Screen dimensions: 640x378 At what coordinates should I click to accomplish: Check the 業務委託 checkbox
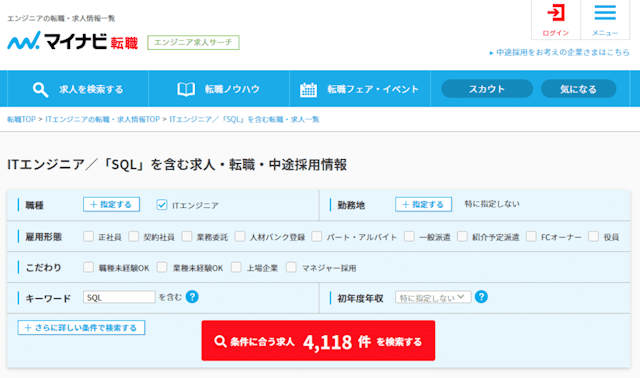(187, 236)
